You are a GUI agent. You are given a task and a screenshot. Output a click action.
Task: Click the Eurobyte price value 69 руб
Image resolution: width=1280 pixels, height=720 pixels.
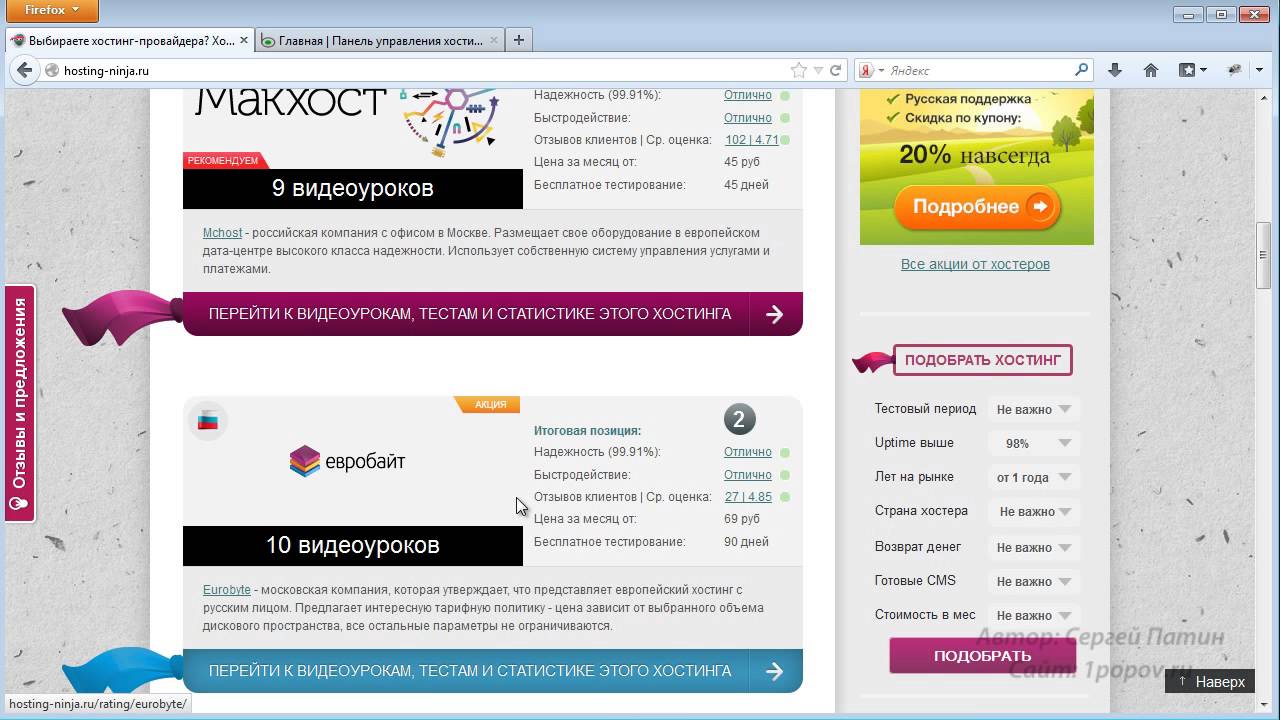coord(742,519)
